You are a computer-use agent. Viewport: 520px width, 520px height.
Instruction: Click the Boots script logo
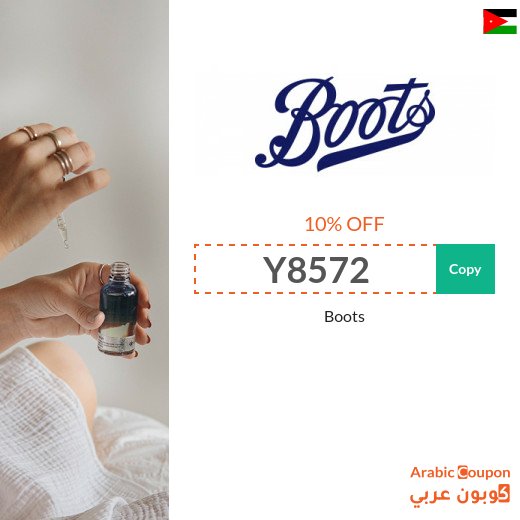[345, 124]
